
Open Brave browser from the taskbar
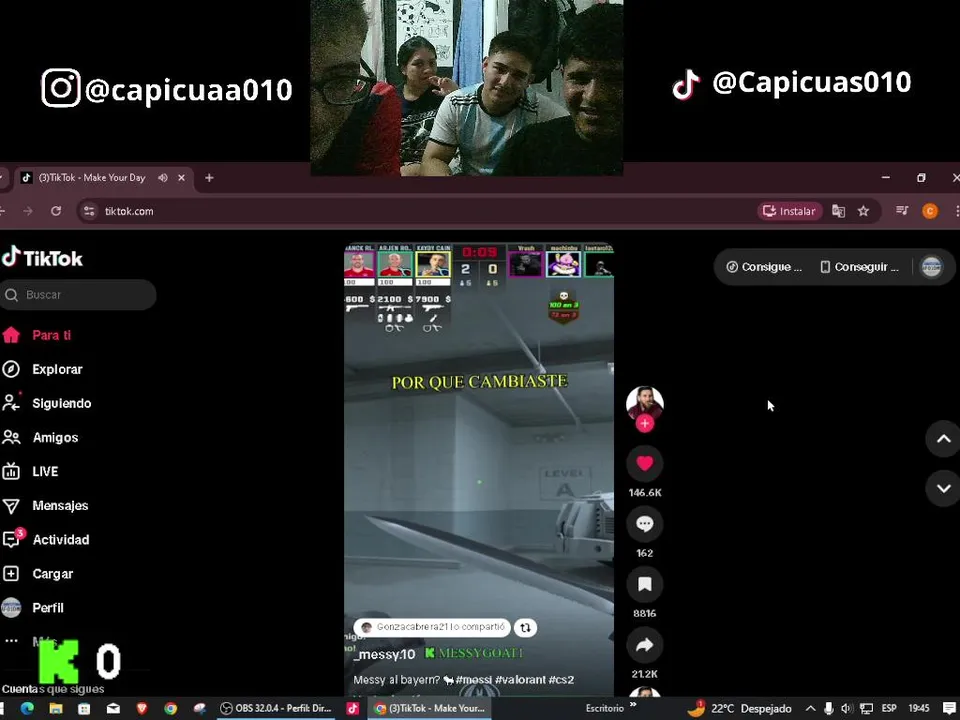[x=142, y=708]
